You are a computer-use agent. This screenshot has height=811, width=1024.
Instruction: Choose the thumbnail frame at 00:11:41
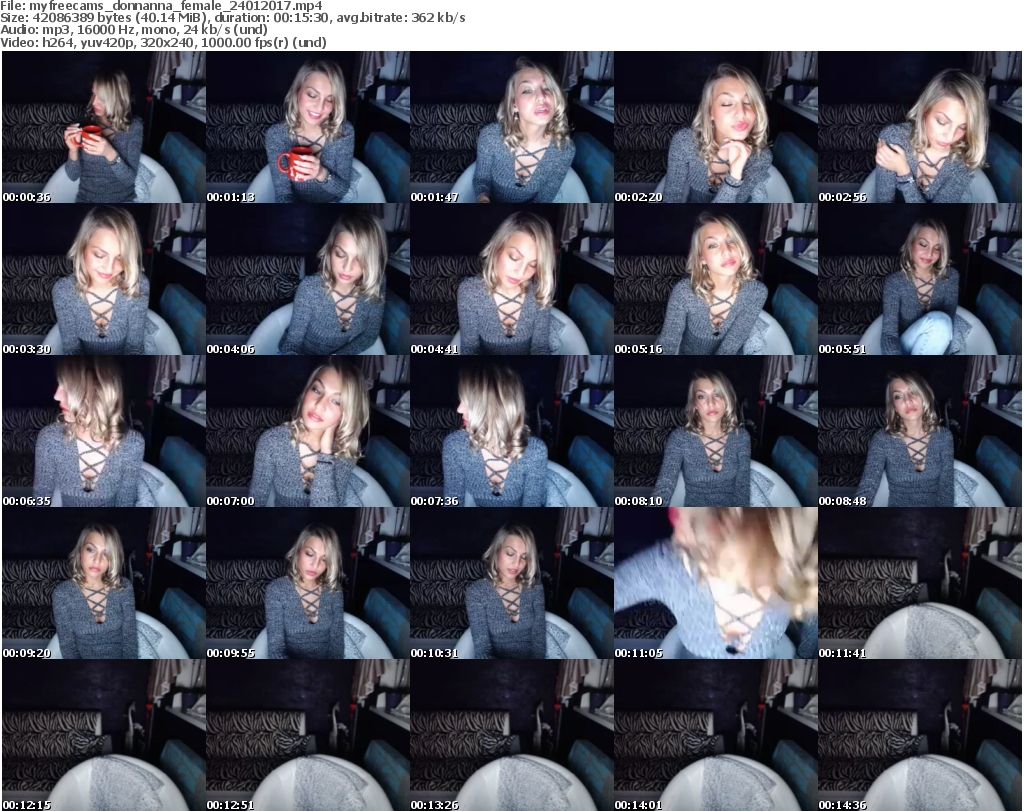pos(920,583)
